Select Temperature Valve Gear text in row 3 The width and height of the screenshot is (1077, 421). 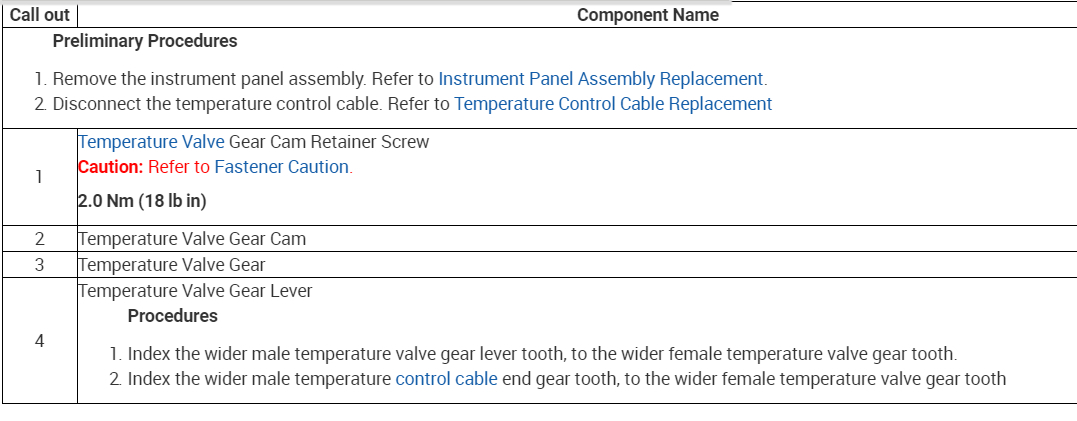[x=172, y=265]
